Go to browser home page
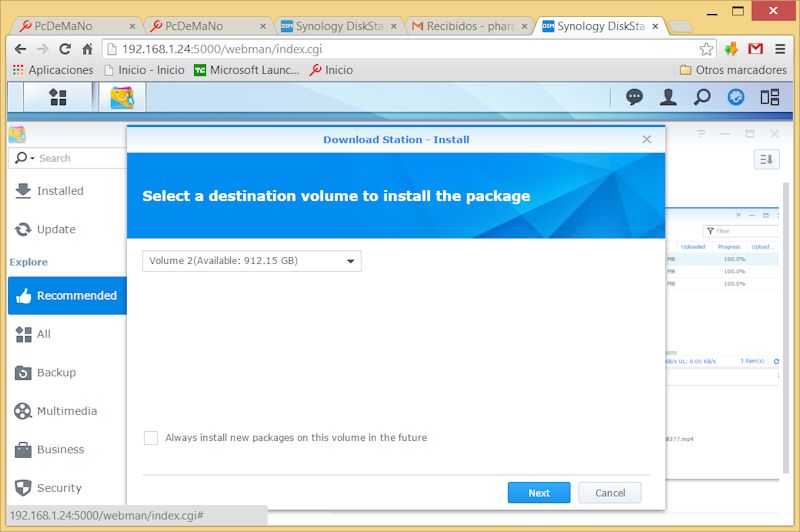The height and width of the screenshot is (532, 800). pos(87,49)
